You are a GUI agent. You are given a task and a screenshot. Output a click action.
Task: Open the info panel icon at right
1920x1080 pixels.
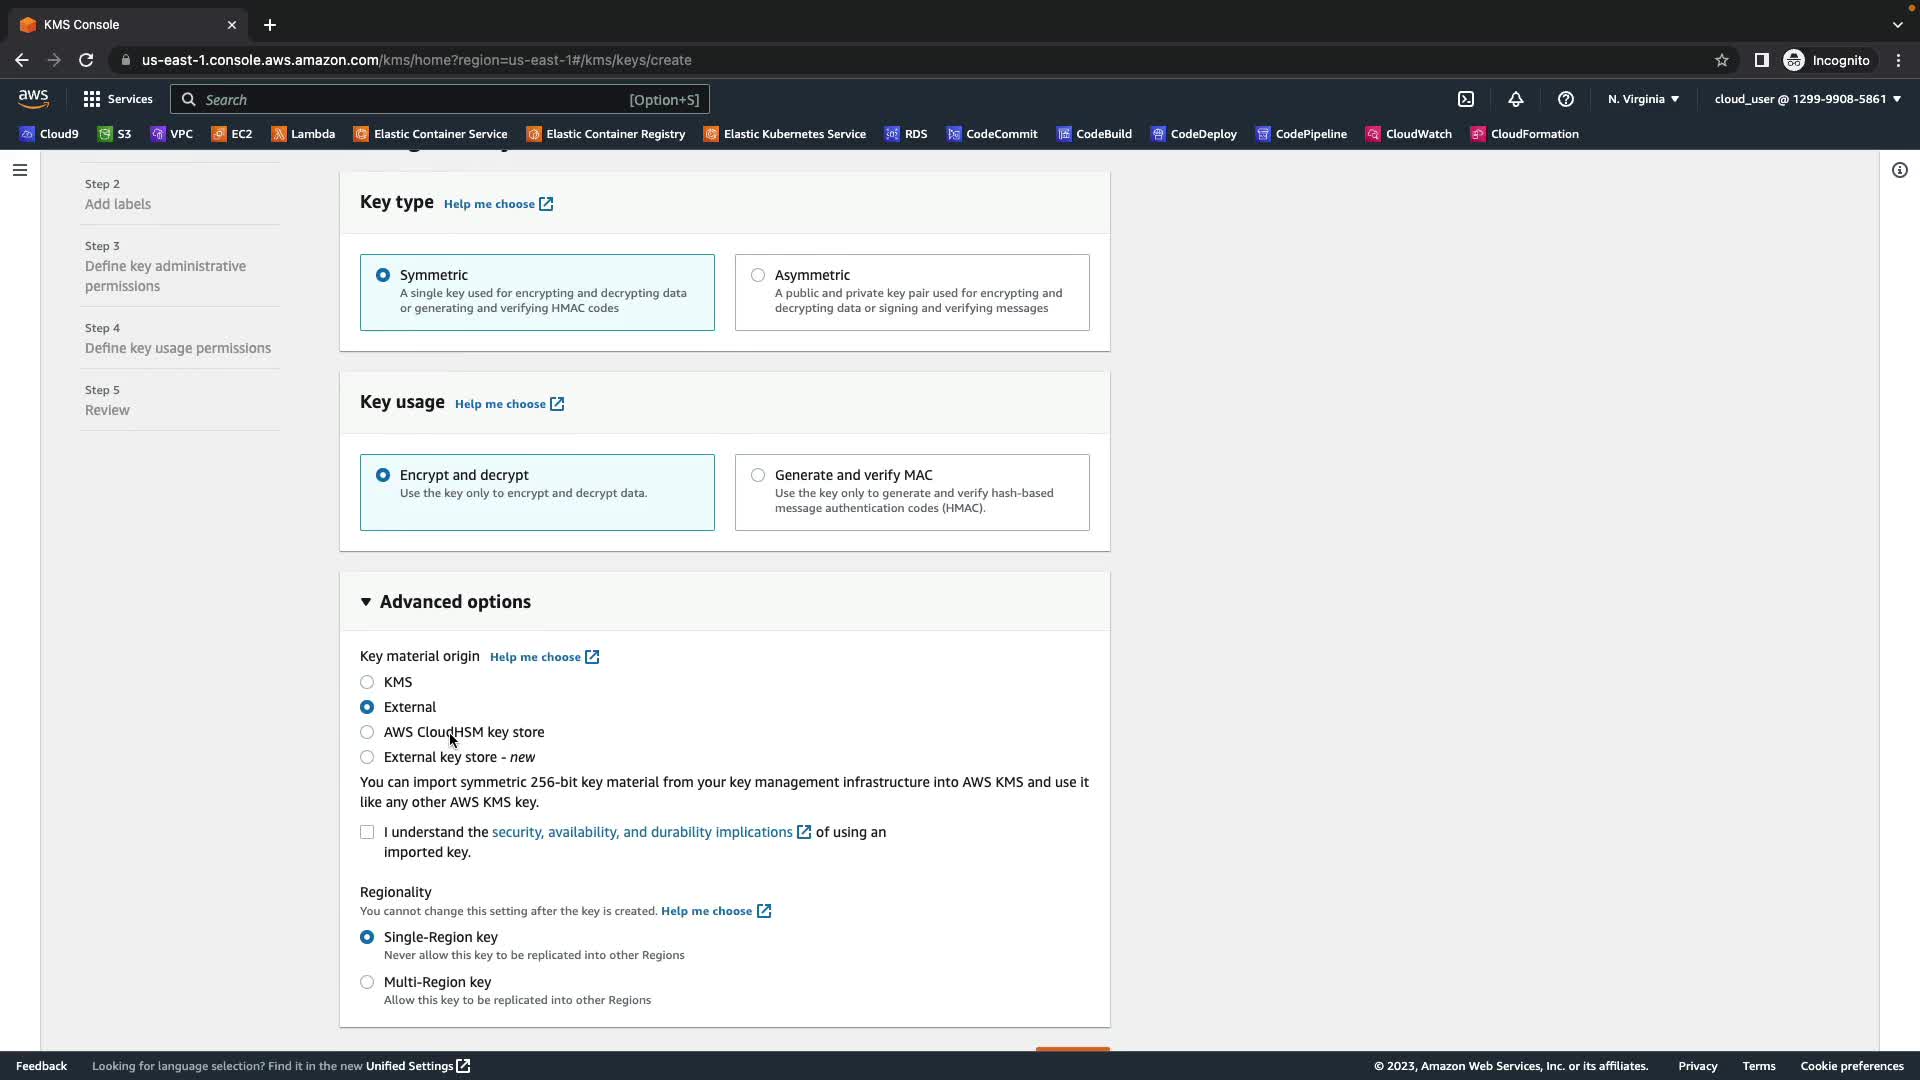point(1899,170)
